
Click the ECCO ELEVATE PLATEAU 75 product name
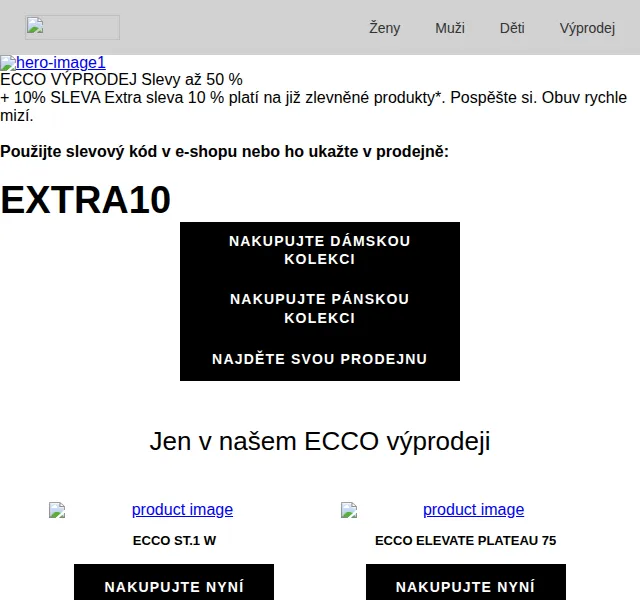point(466,540)
